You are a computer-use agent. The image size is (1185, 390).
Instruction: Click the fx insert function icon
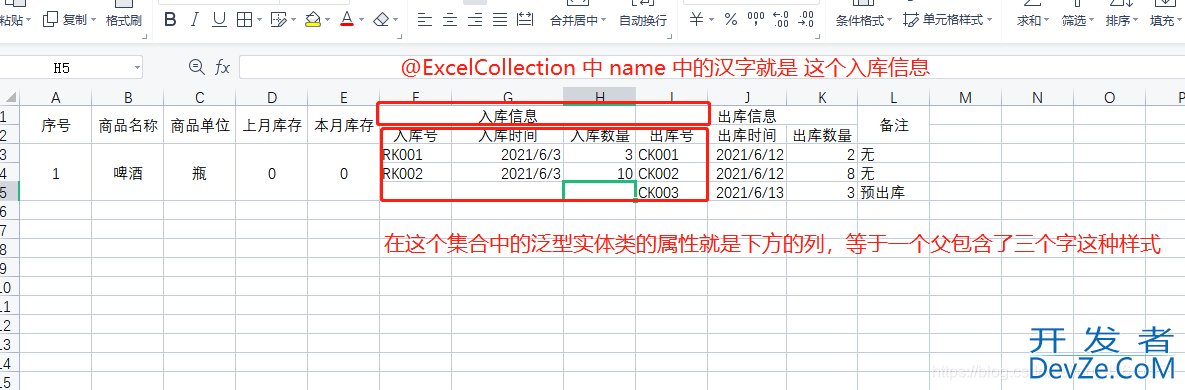(222, 67)
